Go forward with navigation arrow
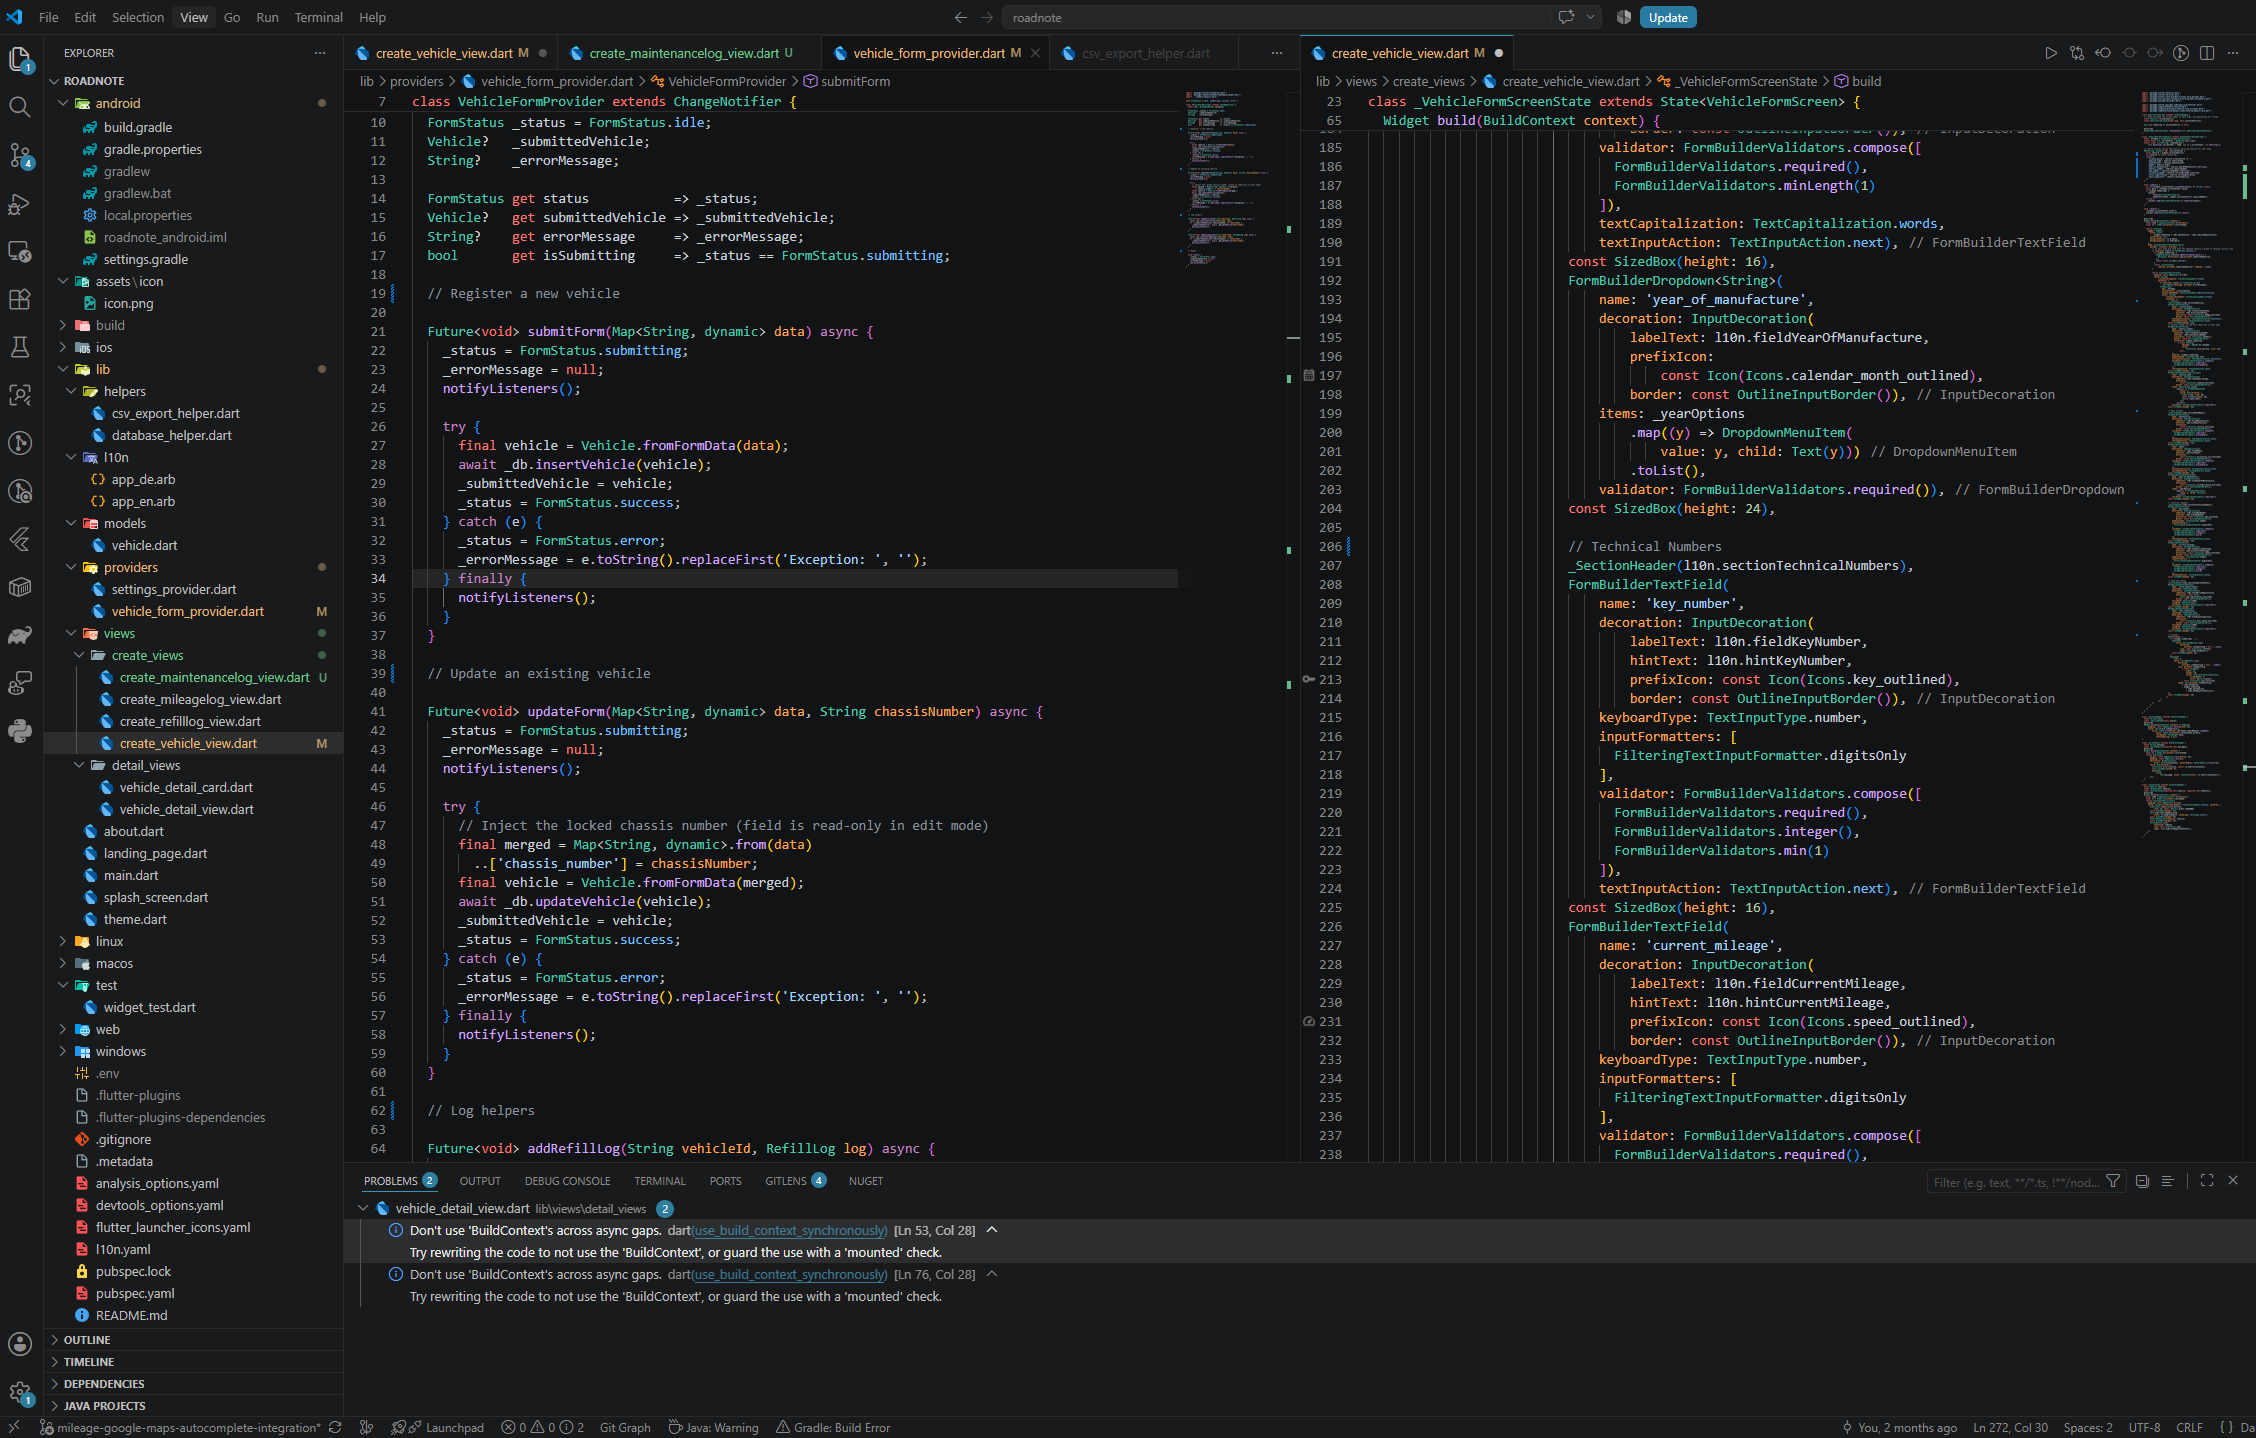 click(987, 17)
